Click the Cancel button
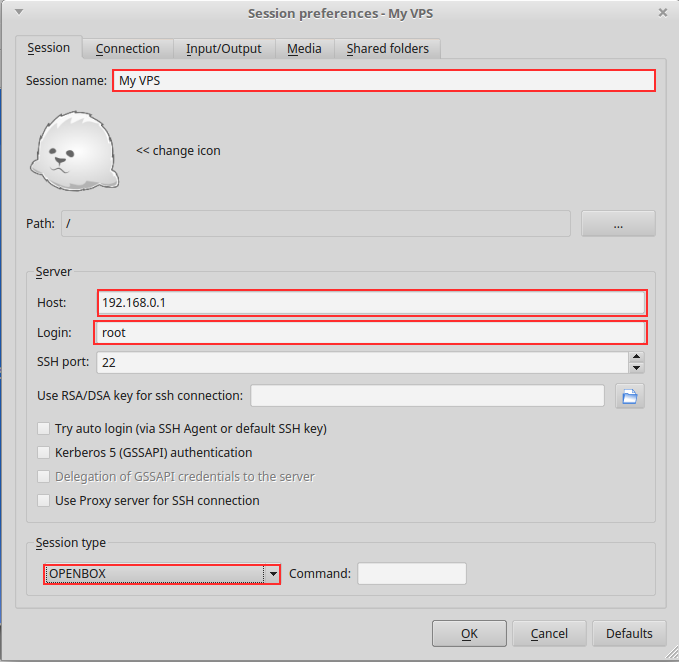The width and height of the screenshot is (679, 662). click(549, 633)
